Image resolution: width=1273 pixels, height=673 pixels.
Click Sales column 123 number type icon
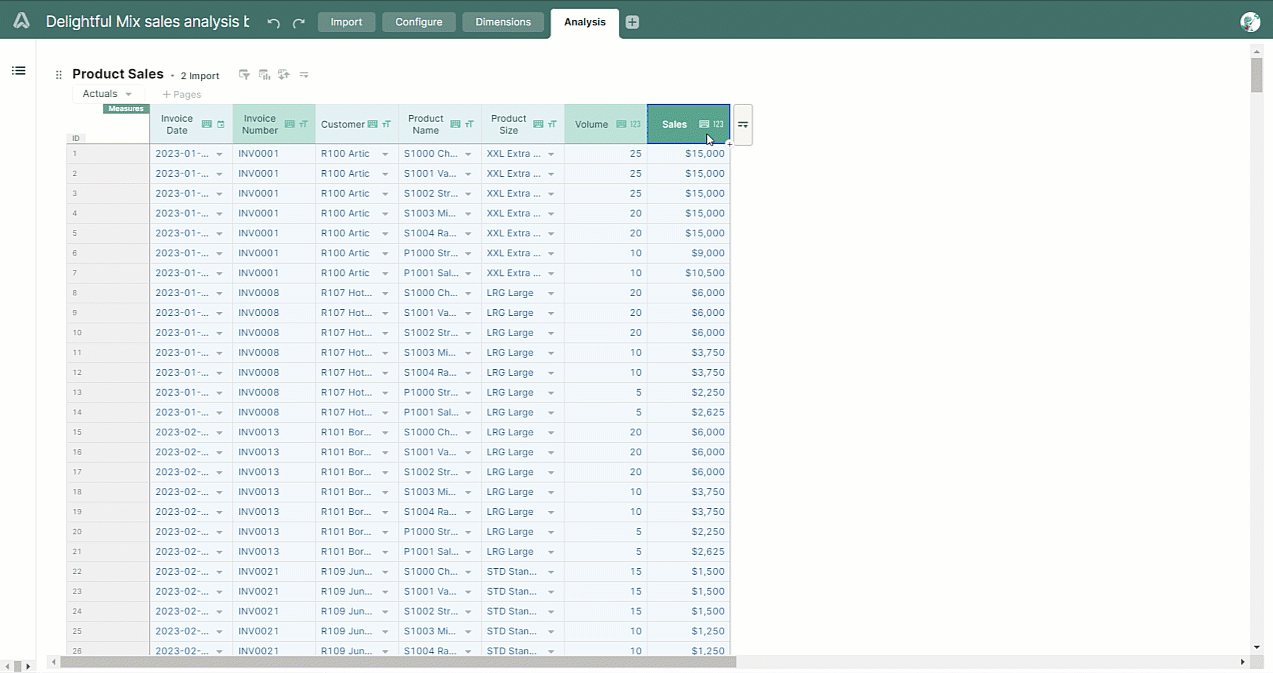coord(718,124)
